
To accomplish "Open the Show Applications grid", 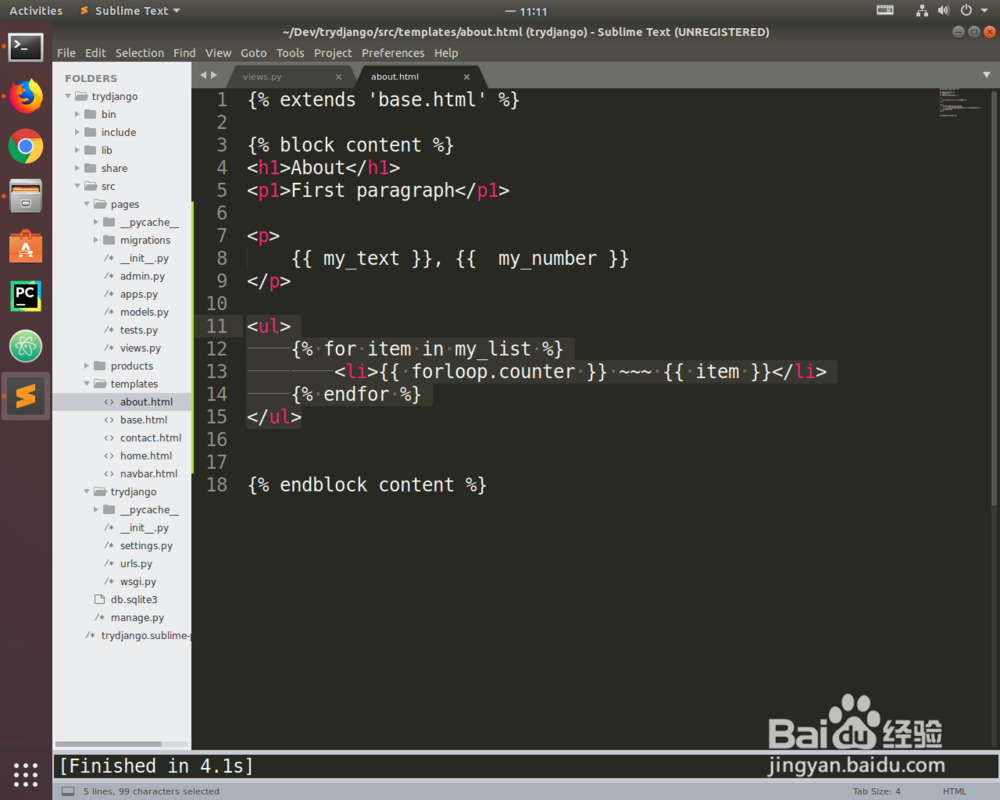I will [x=26, y=774].
